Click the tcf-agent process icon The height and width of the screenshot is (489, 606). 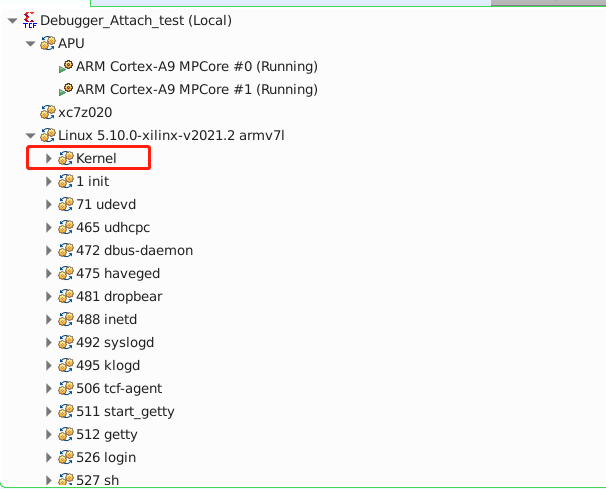click(x=66, y=388)
